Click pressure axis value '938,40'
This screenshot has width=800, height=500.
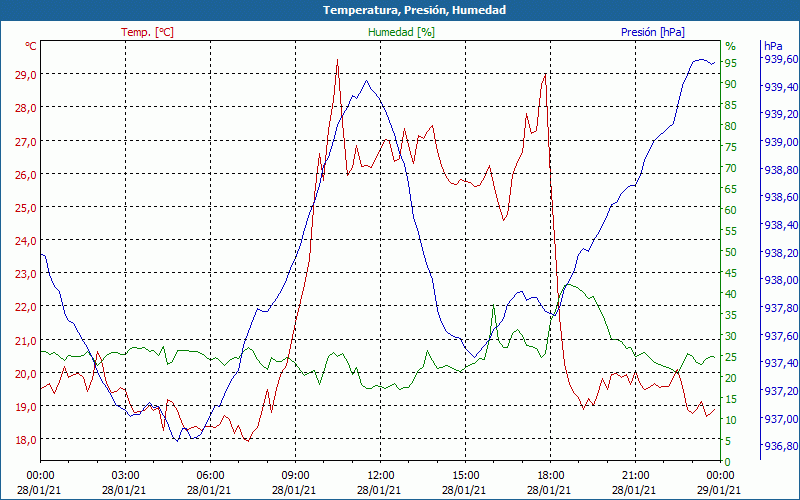[x=781, y=224]
